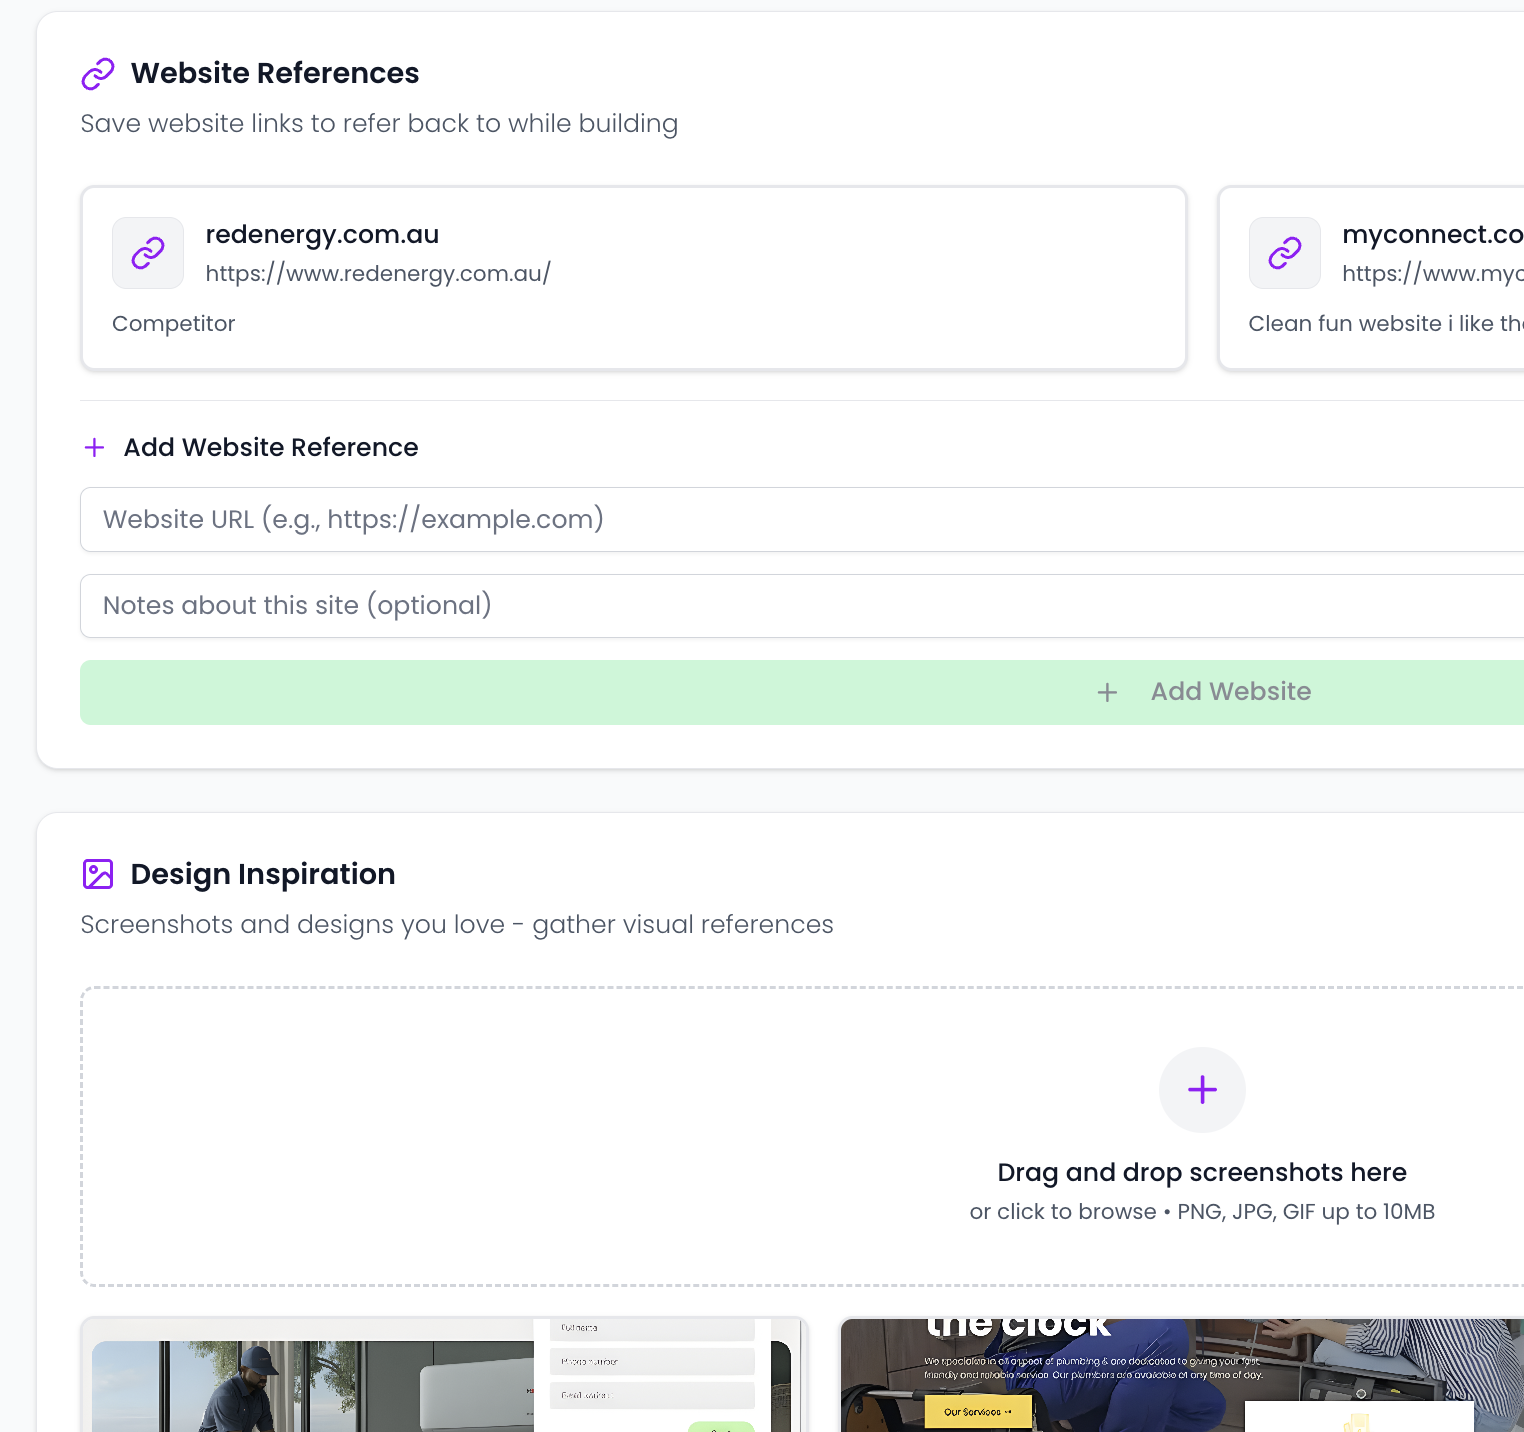Image resolution: width=1524 pixels, height=1432 pixels.
Task: Click the link icon on myconnect card
Action: click(x=1285, y=253)
